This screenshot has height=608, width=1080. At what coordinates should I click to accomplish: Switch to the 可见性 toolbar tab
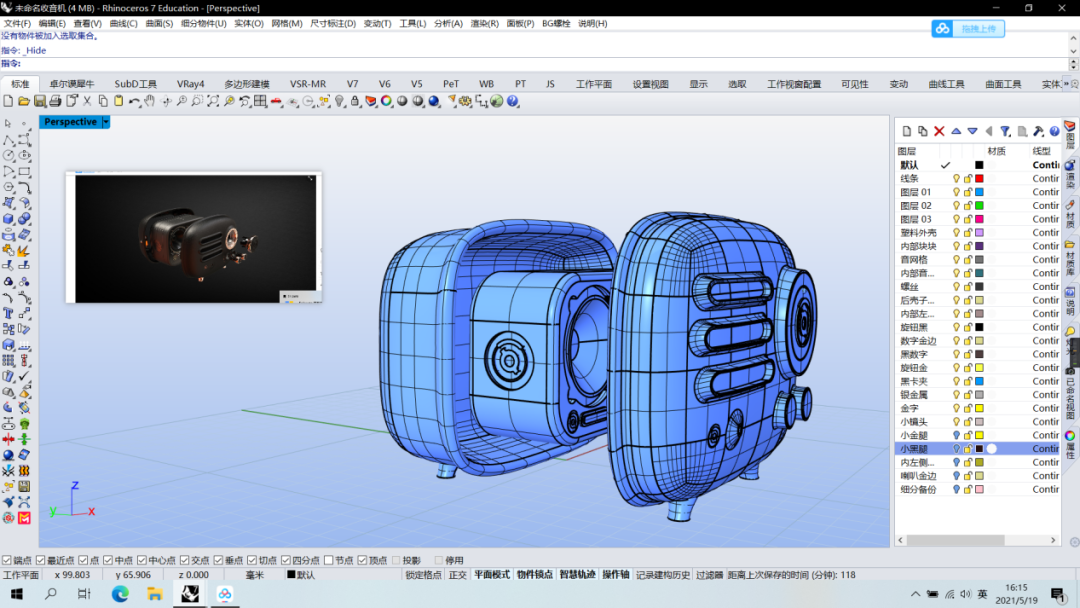855,84
